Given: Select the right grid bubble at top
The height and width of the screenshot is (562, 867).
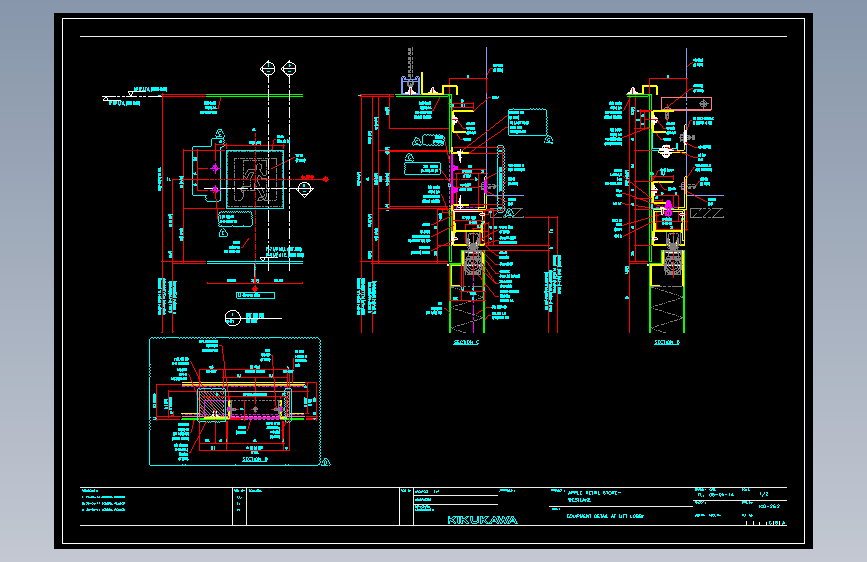Looking at the screenshot, I should point(289,69).
